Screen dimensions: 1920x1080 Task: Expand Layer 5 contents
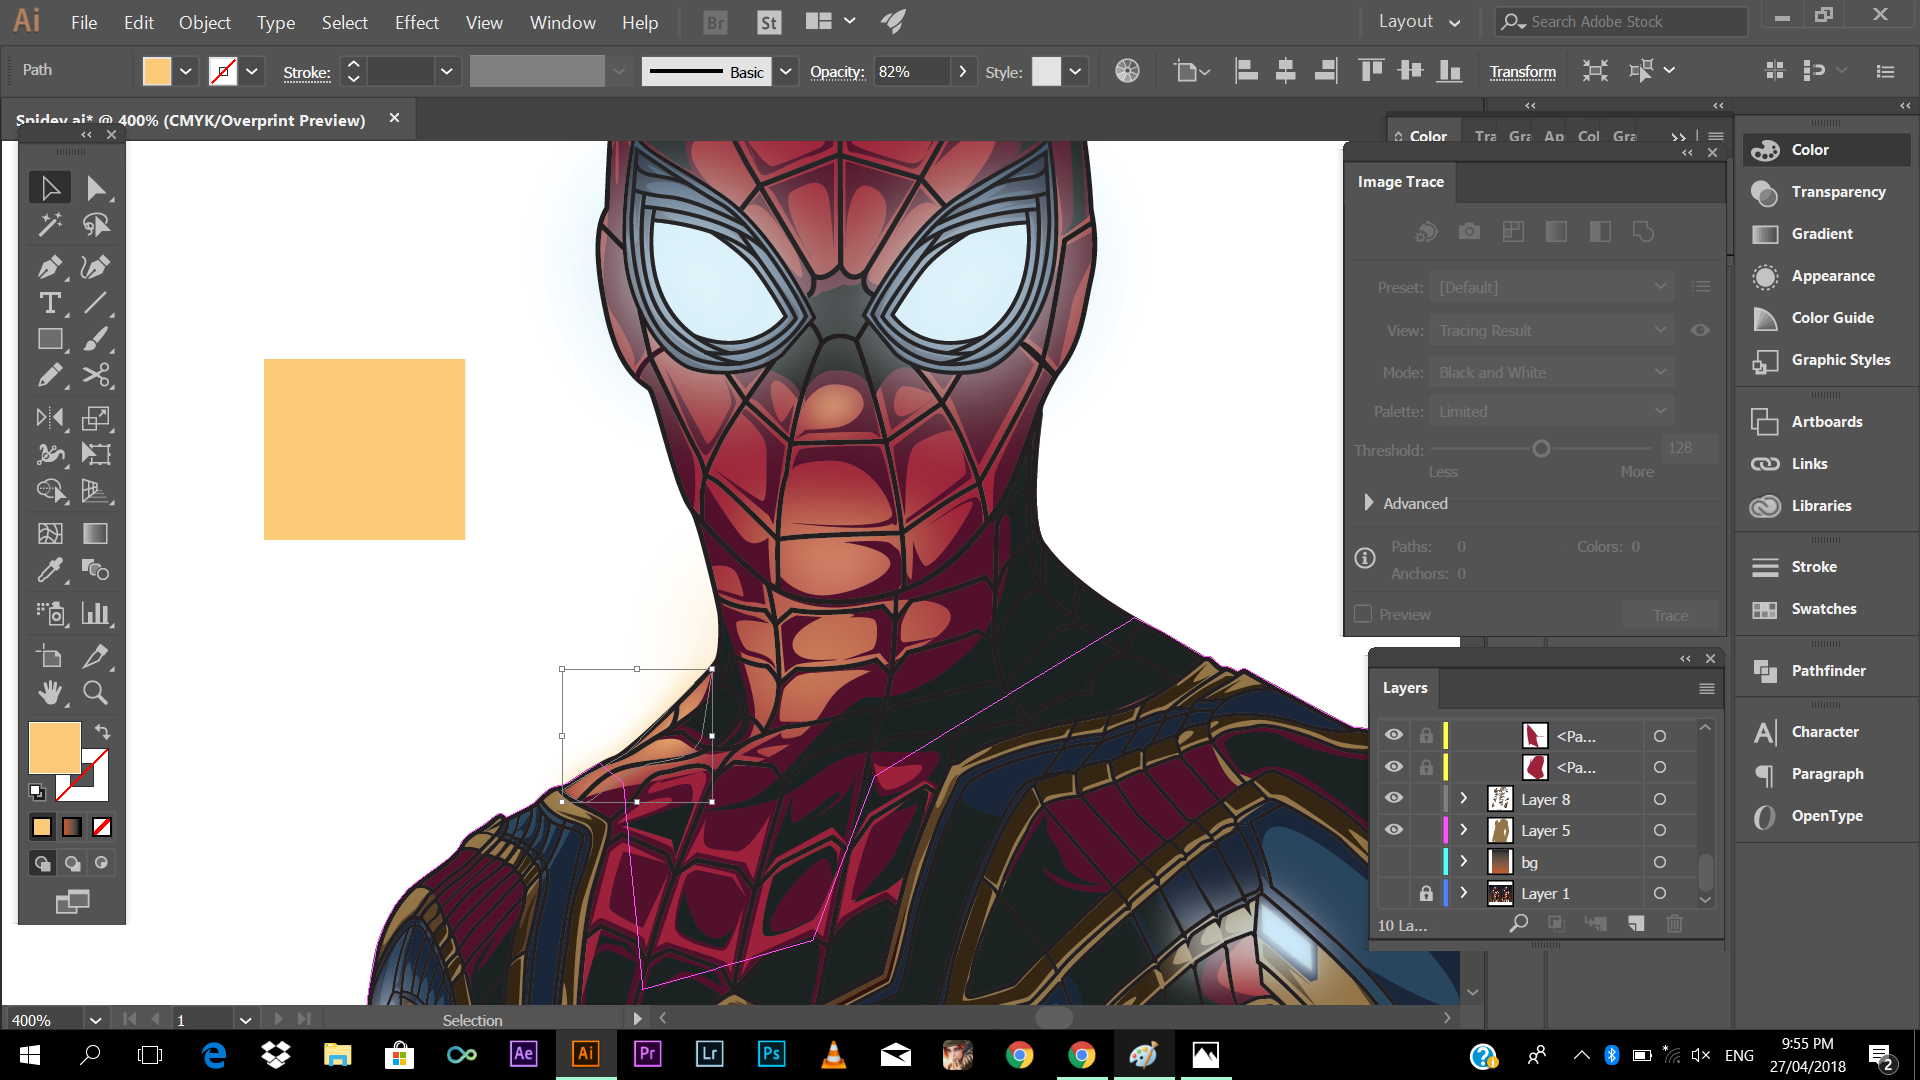click(x=1463, y=830)
